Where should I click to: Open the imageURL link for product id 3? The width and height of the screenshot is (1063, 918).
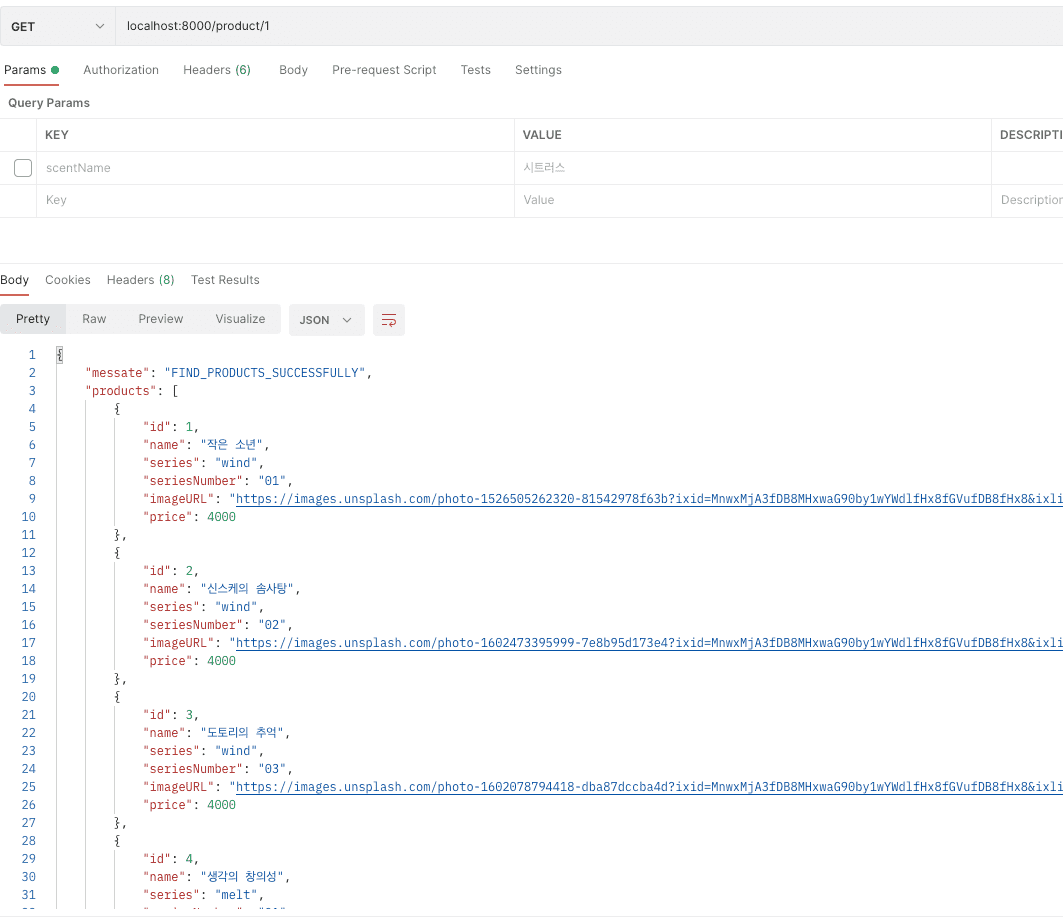640,787
